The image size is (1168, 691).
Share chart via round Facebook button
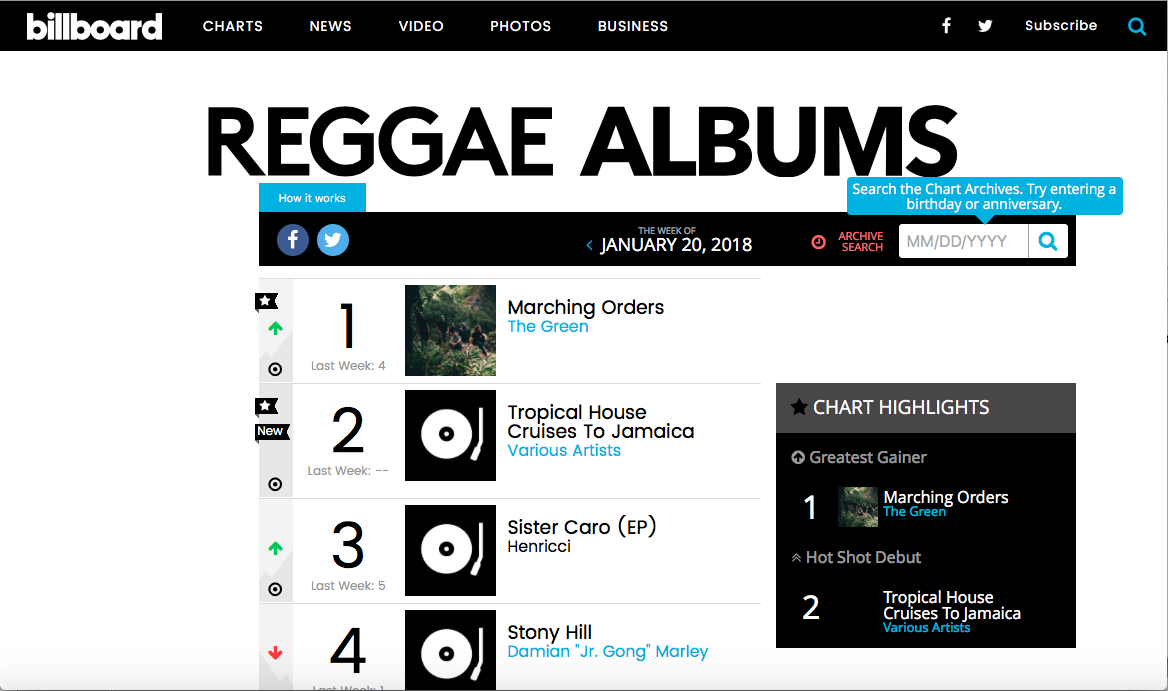click(x=293, y=240)
